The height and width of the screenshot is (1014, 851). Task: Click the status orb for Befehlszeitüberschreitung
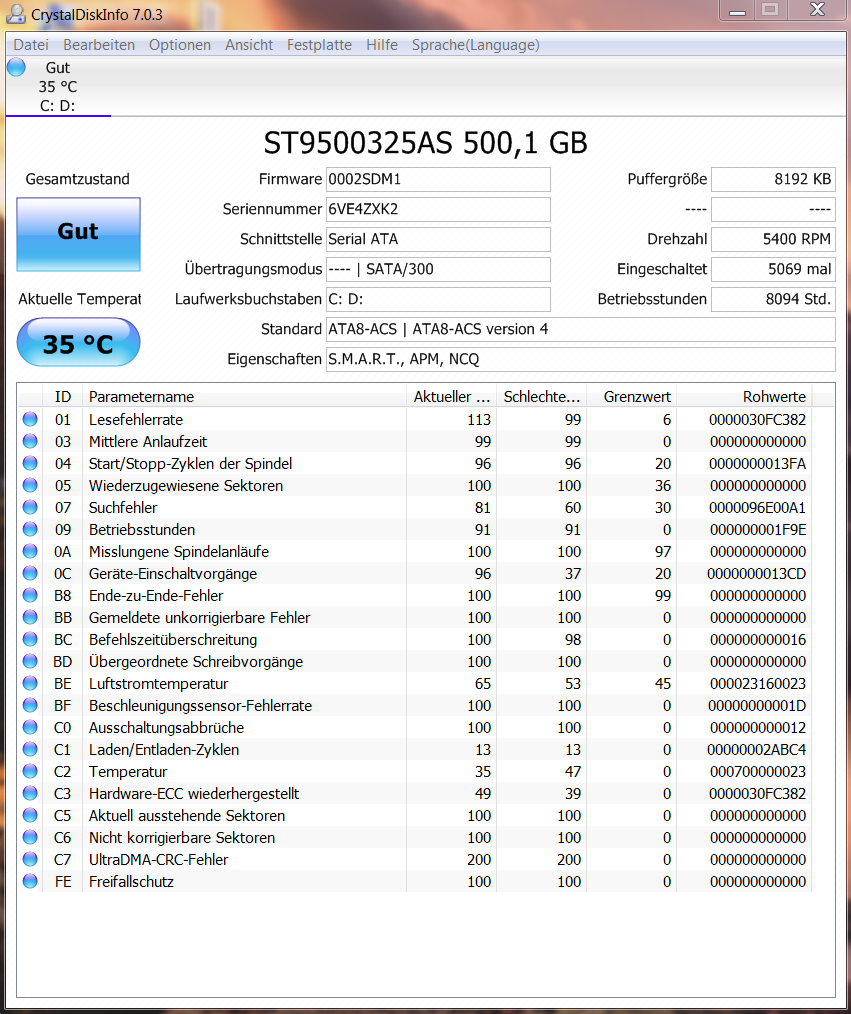30,639
